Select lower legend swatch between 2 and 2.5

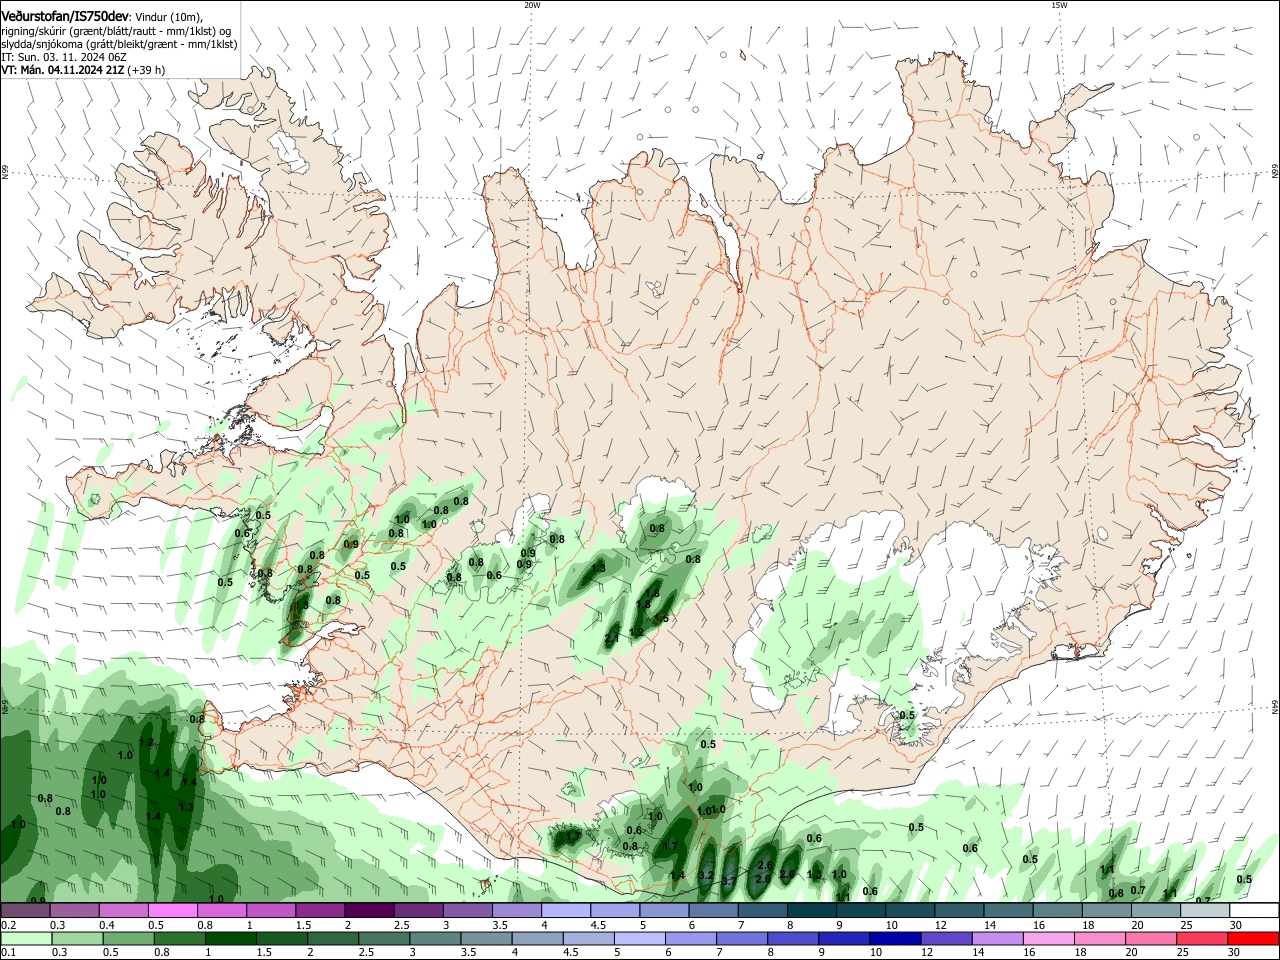332,938
